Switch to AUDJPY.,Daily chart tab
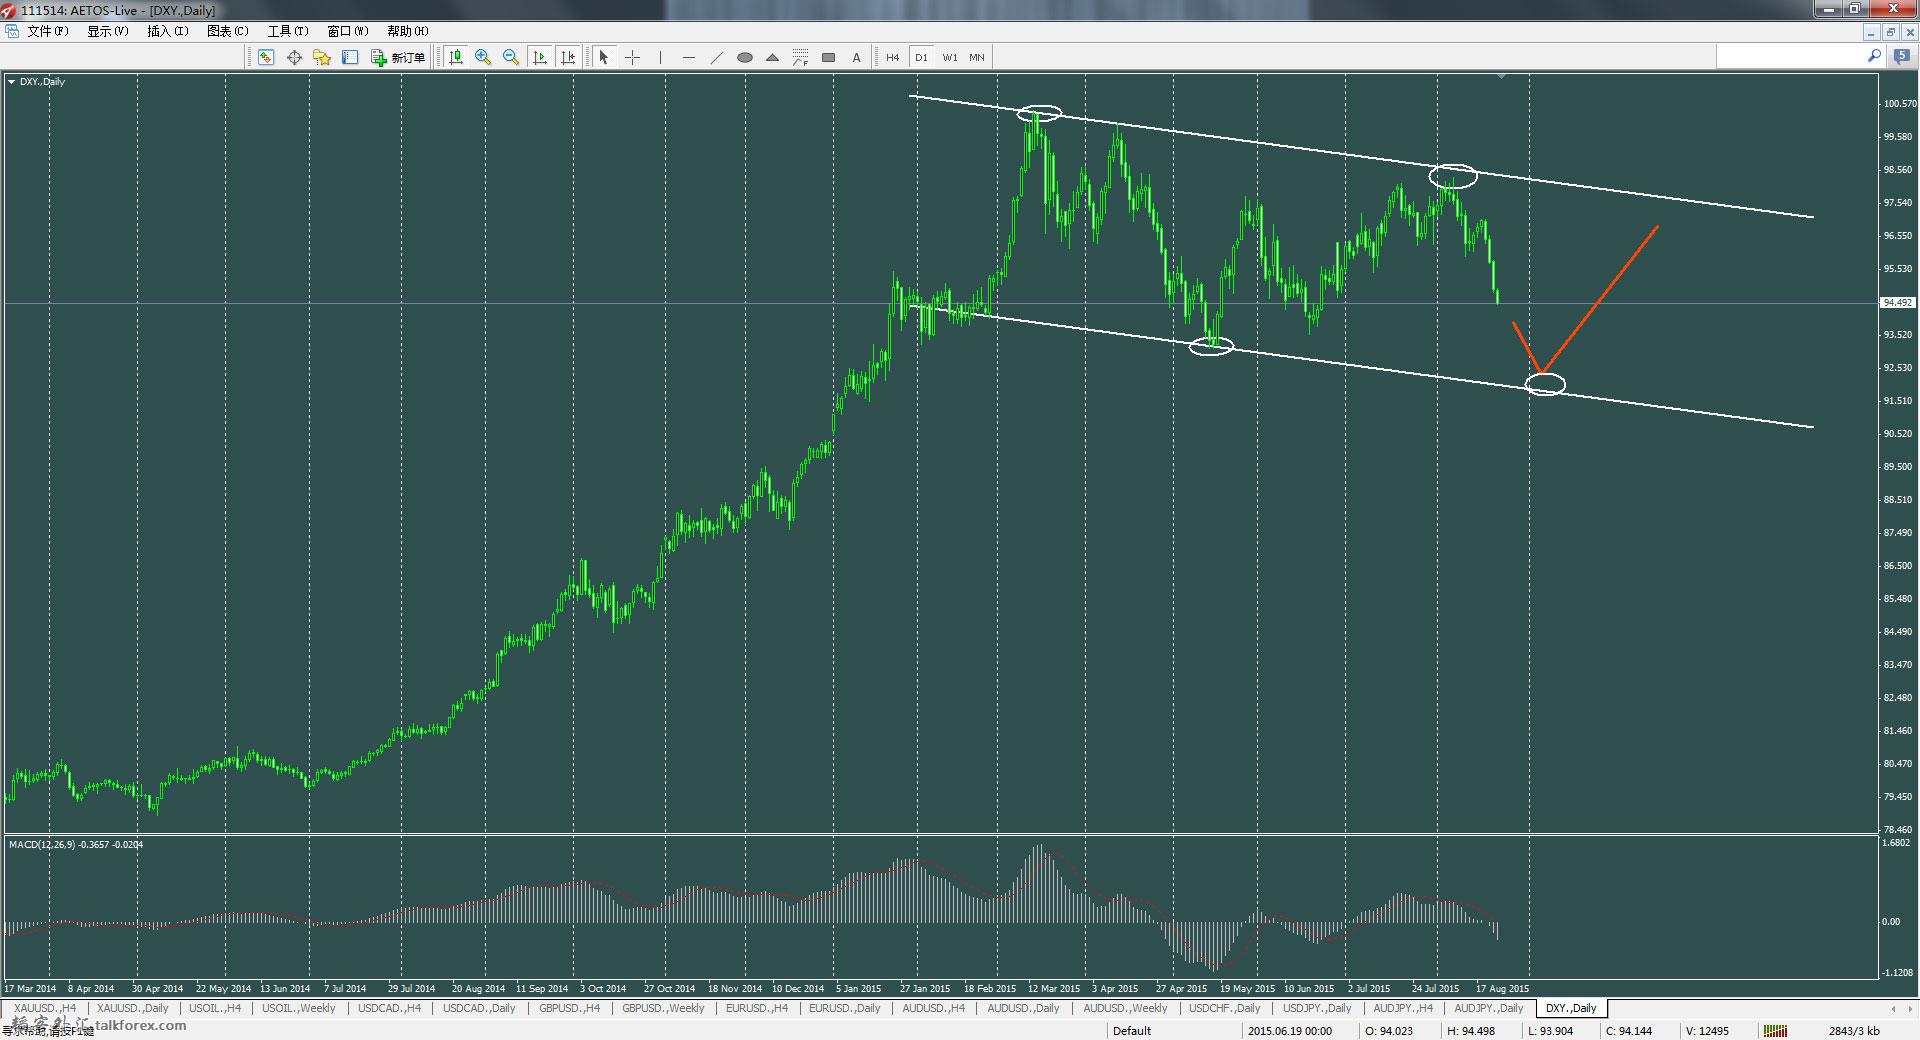The height and width of the screenshot is (1040, 1920). click(x=1488, y=1008)
